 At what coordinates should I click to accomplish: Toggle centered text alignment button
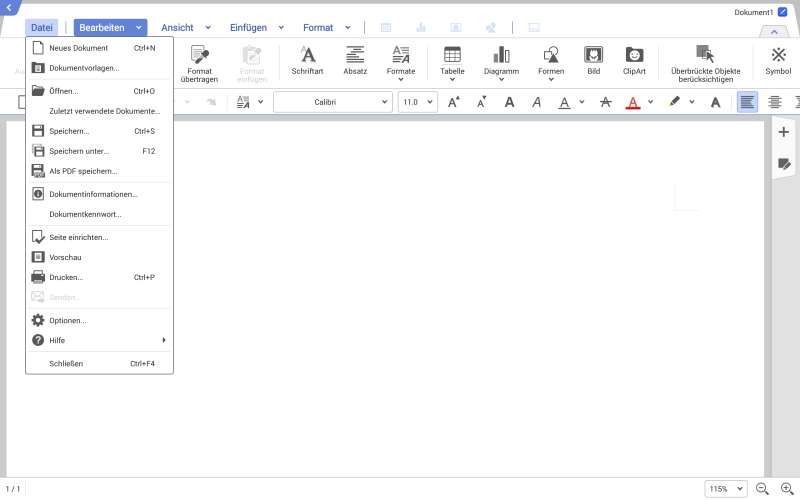774,102
